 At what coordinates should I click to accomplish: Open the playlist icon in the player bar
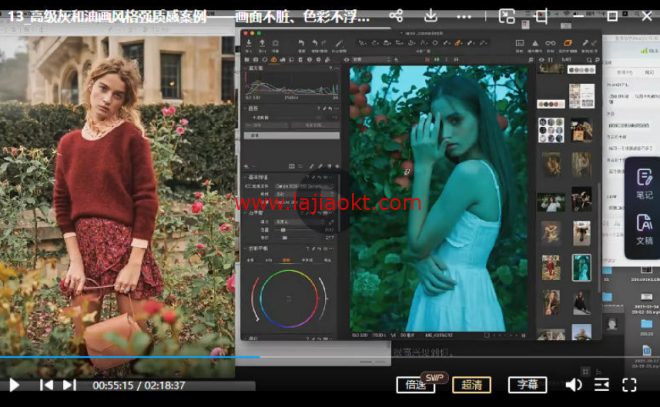602,385
